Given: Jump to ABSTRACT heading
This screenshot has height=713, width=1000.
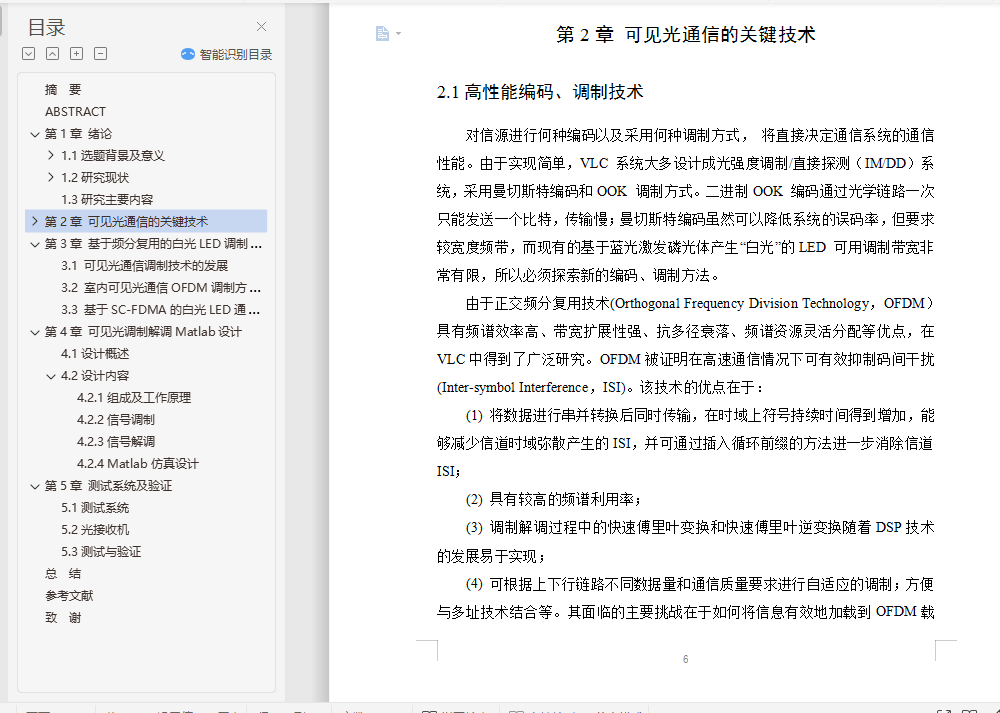Looking at the screenshot, I should 75,112.
